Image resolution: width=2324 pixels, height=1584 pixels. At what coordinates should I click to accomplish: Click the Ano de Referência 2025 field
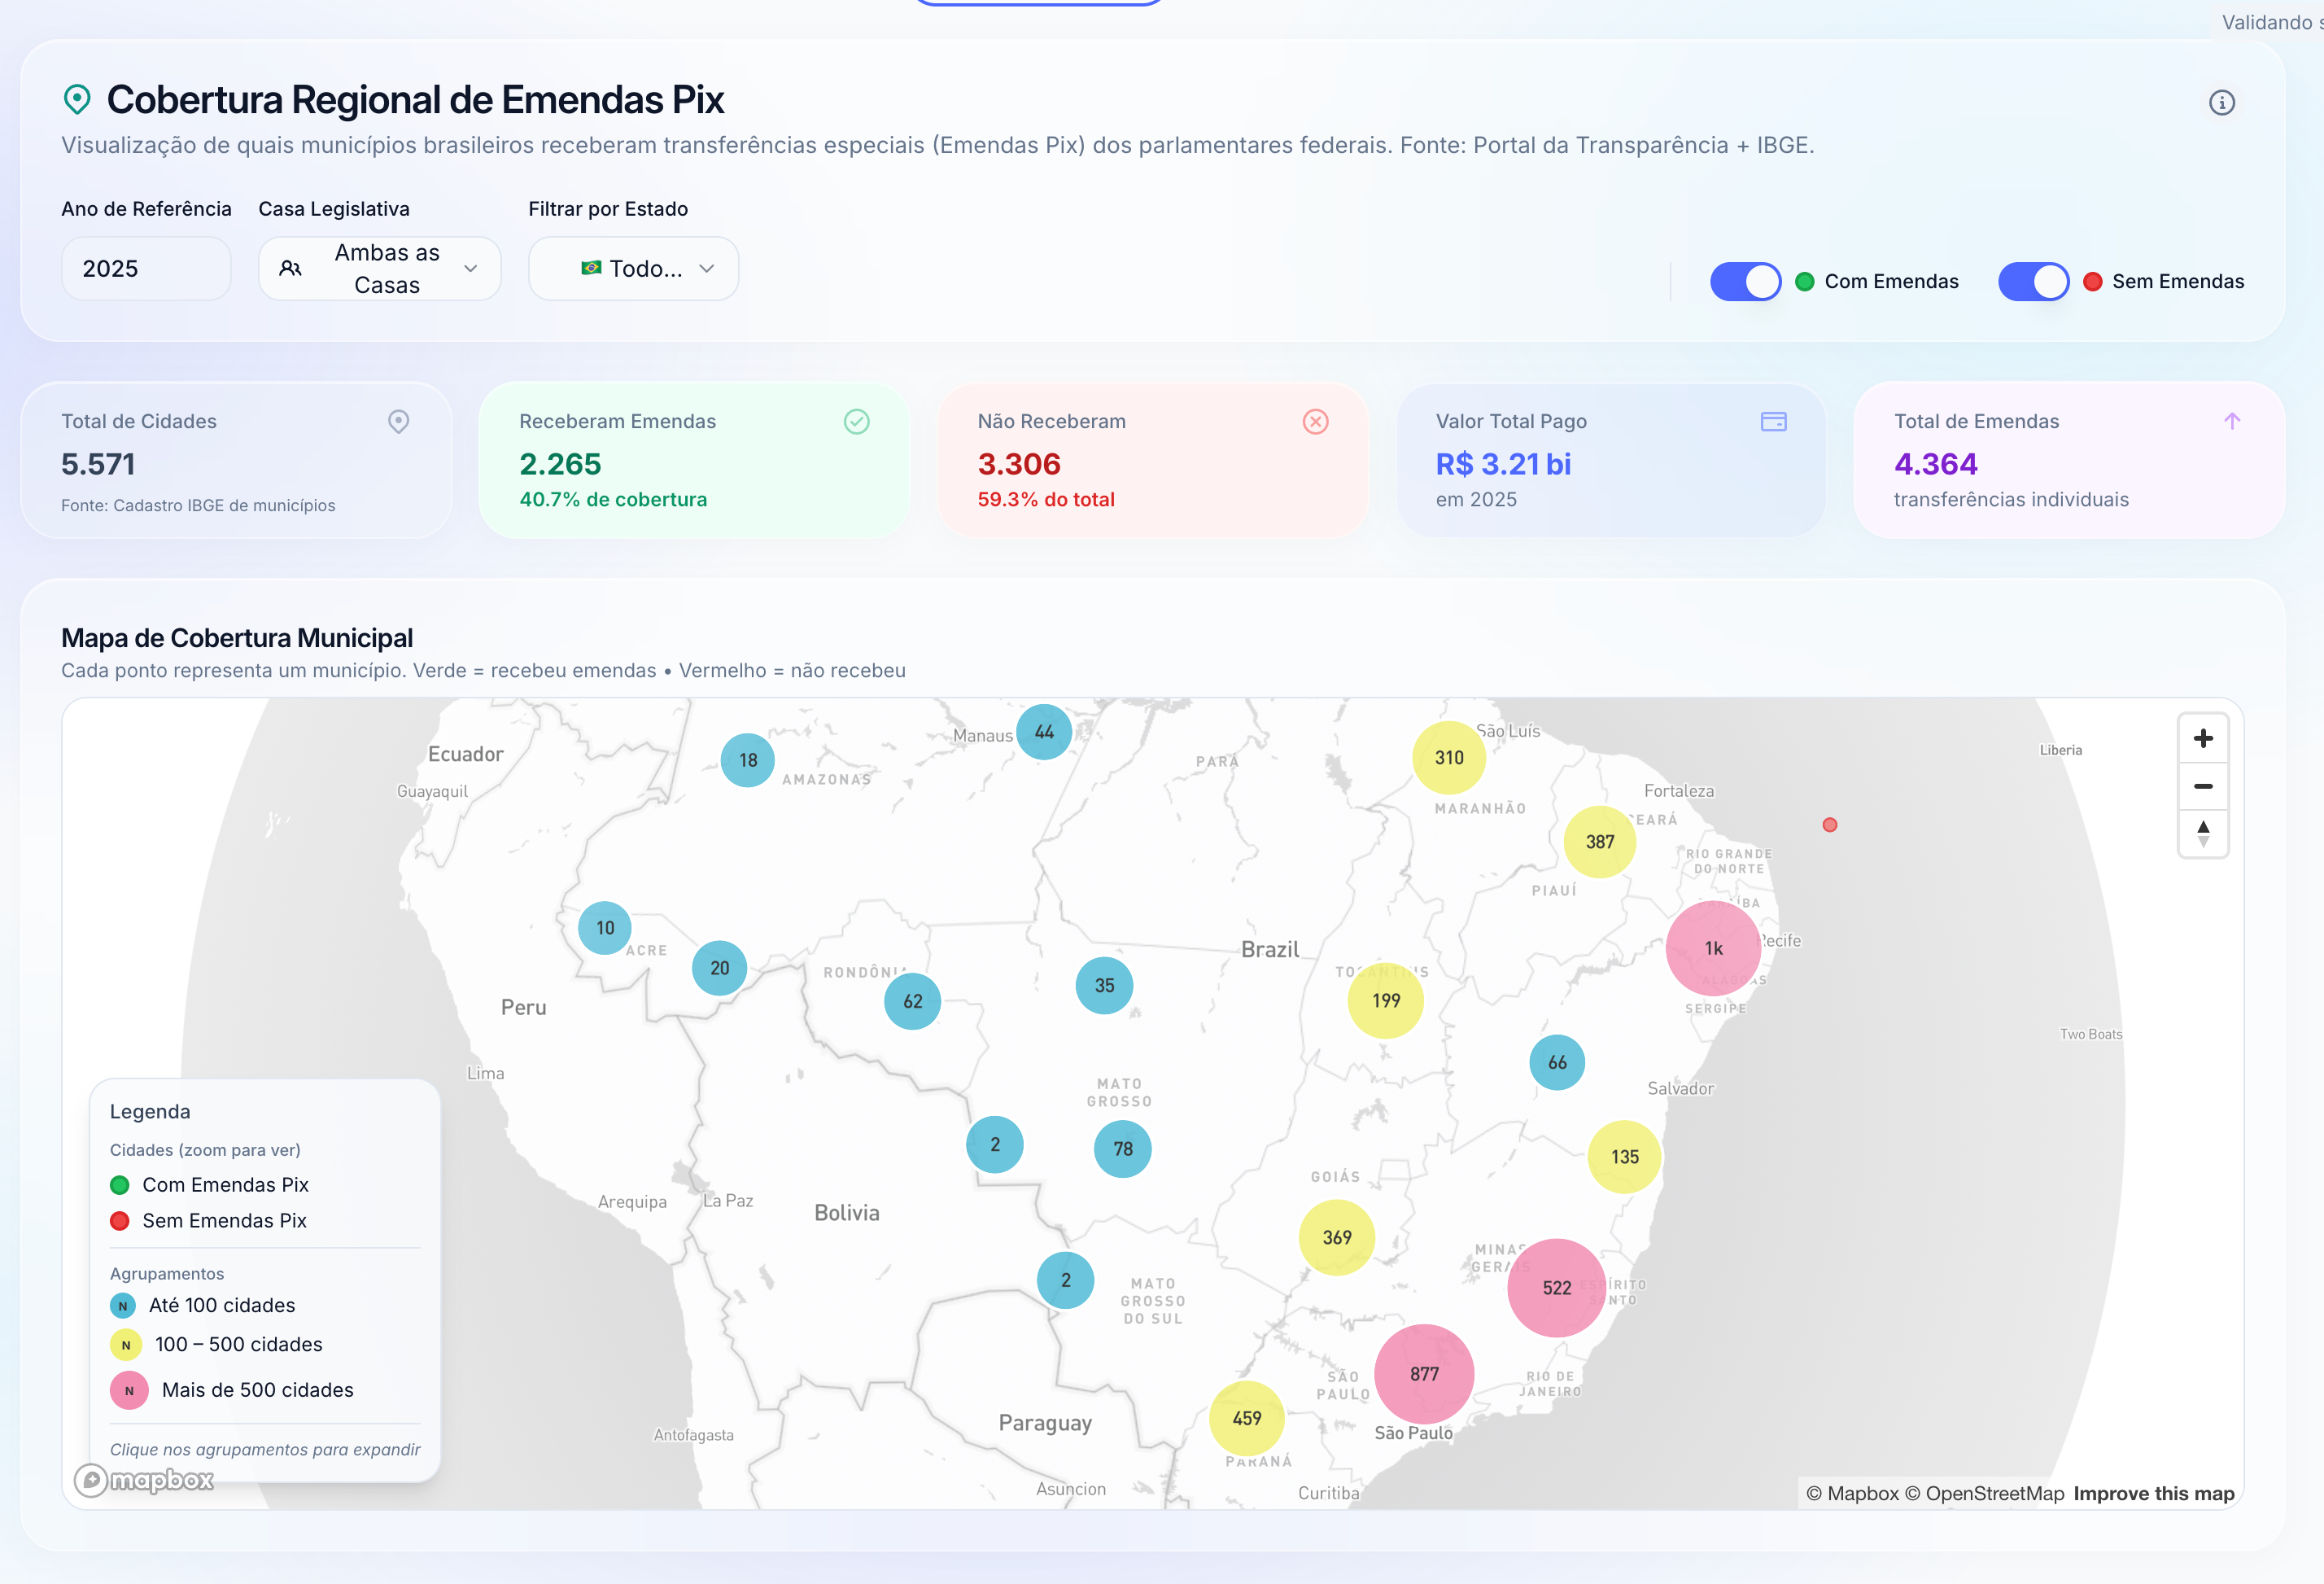point(146,269)
